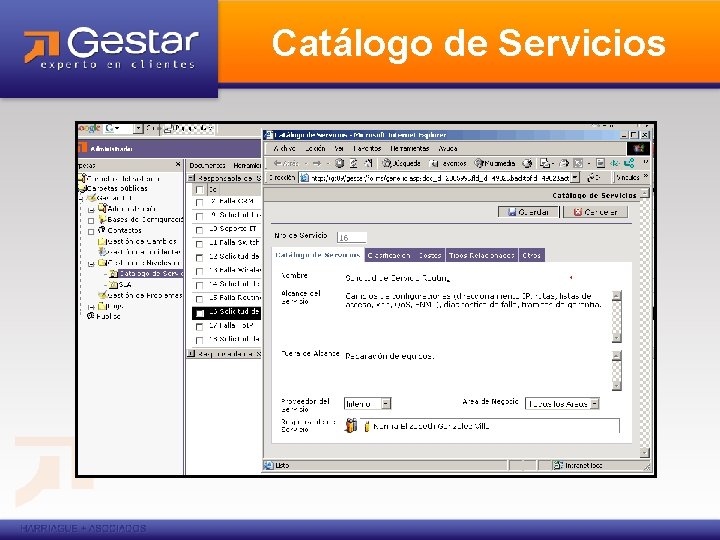Open the Edición menu in Internet Explorer
This screenshot has height=540, width=720.
pos(315,148)
